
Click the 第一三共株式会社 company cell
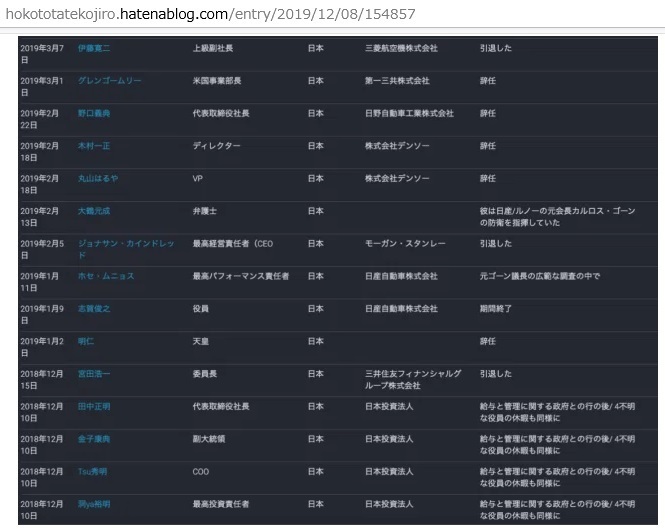pyautogui.click(x=397, y=81)
